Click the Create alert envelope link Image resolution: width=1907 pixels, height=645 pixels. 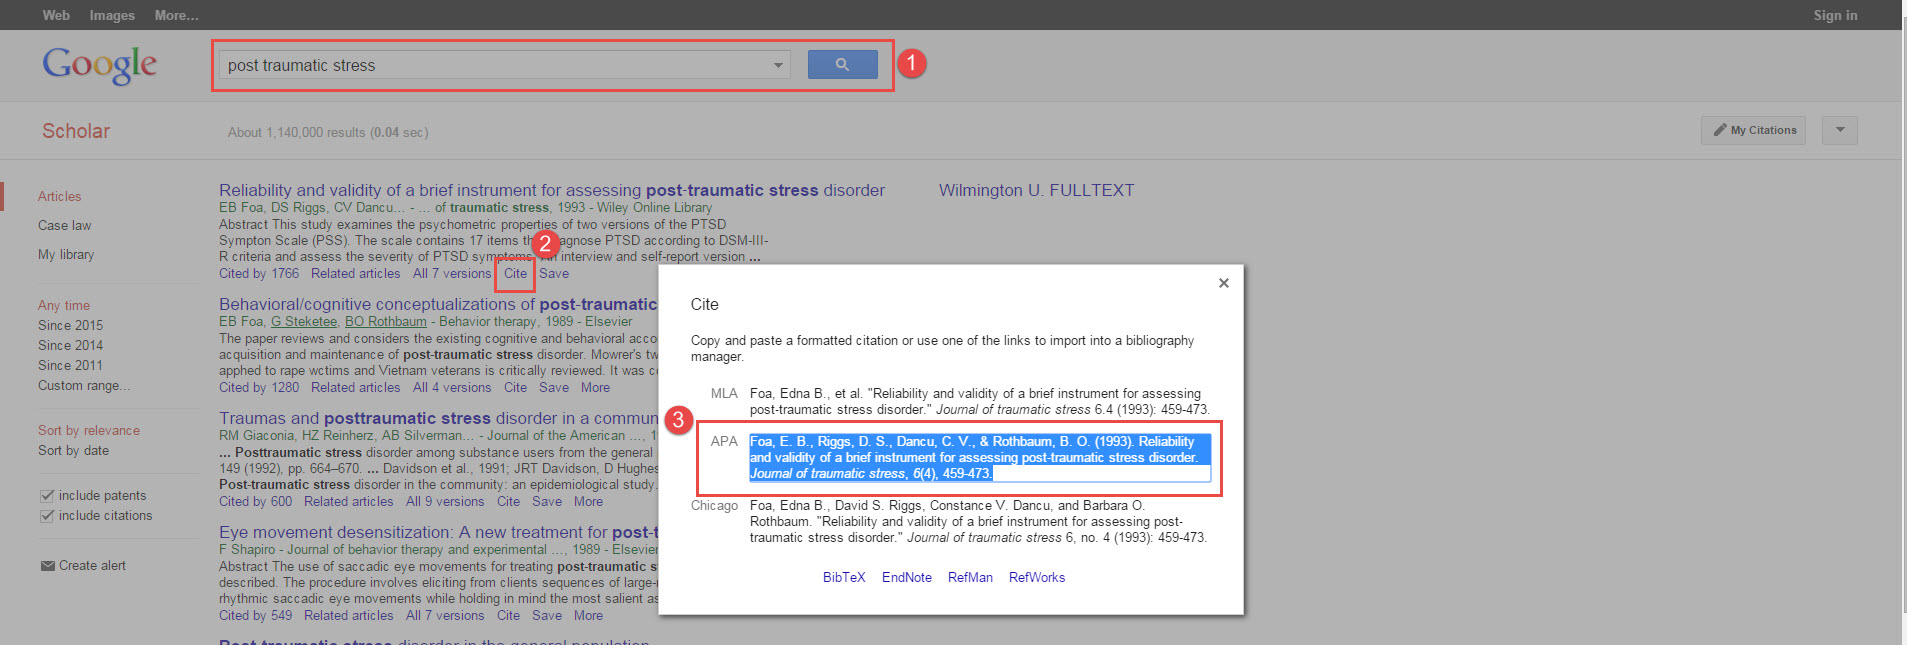[x=83, y=565]
